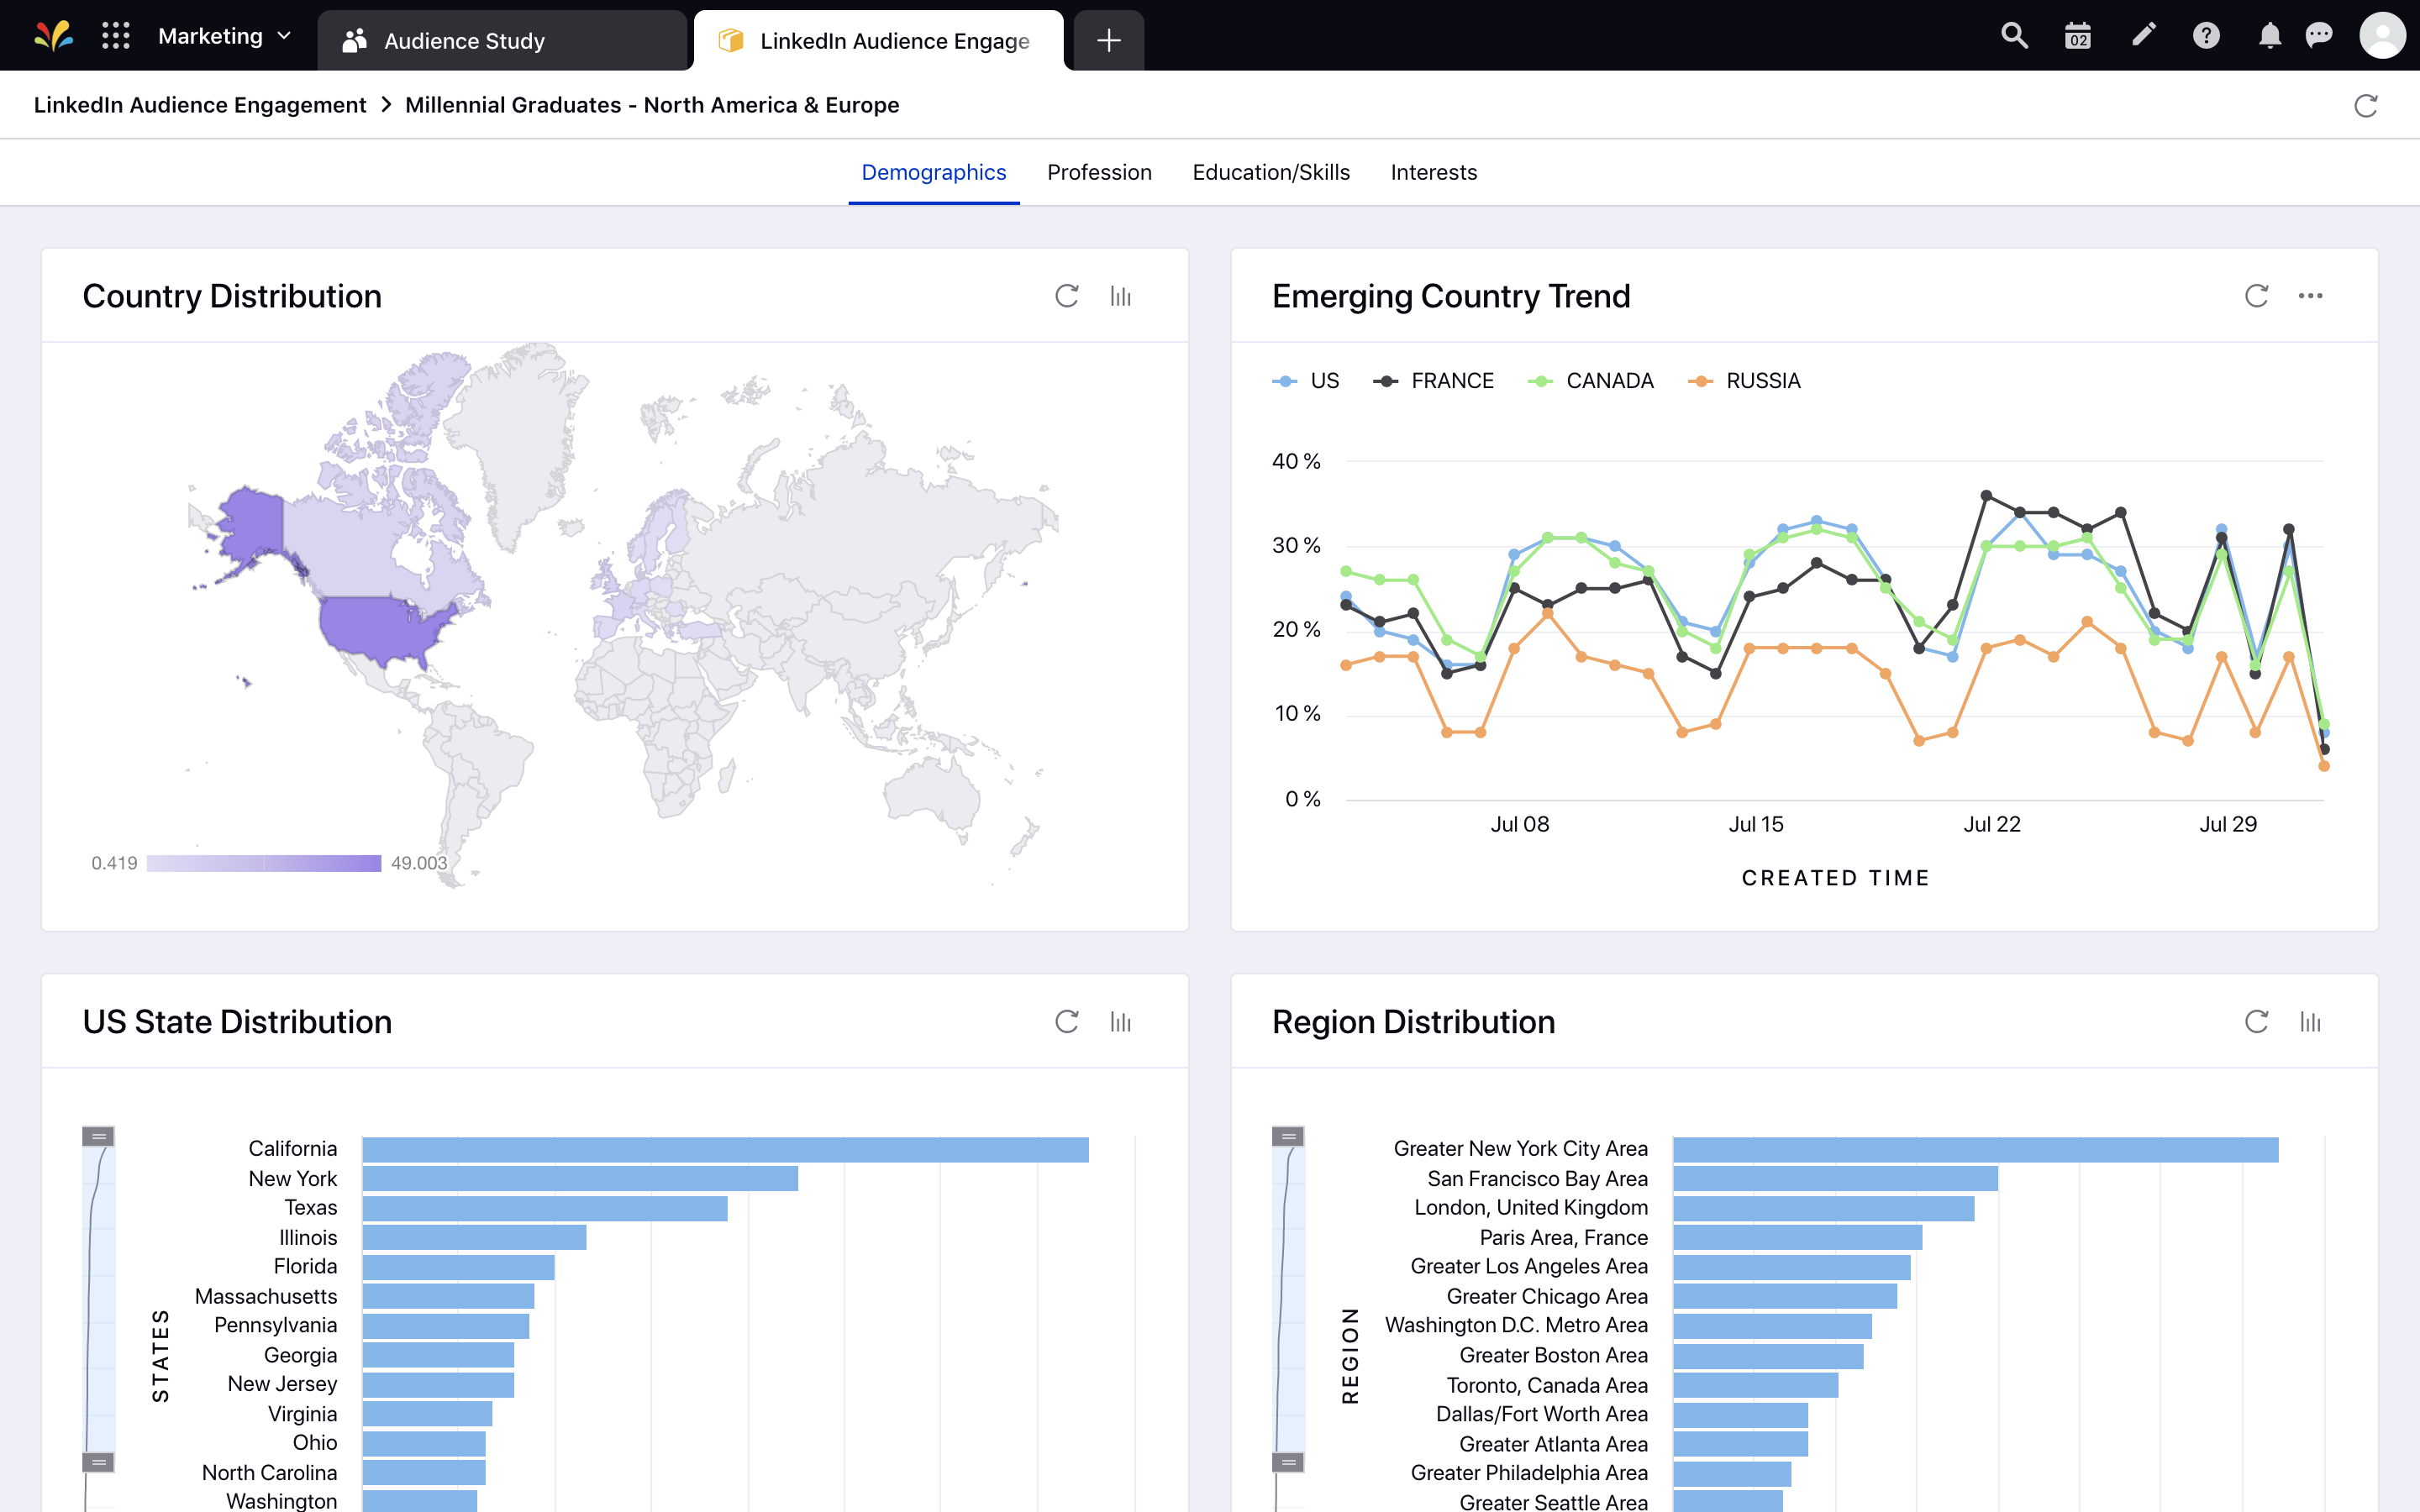Go to LinkedIn Audience Engagement breadcrumb

pos(200,105)
